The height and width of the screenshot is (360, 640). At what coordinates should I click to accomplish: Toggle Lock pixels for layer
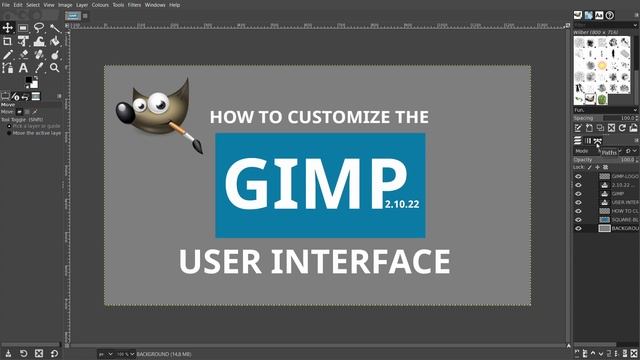coord(589,167)
